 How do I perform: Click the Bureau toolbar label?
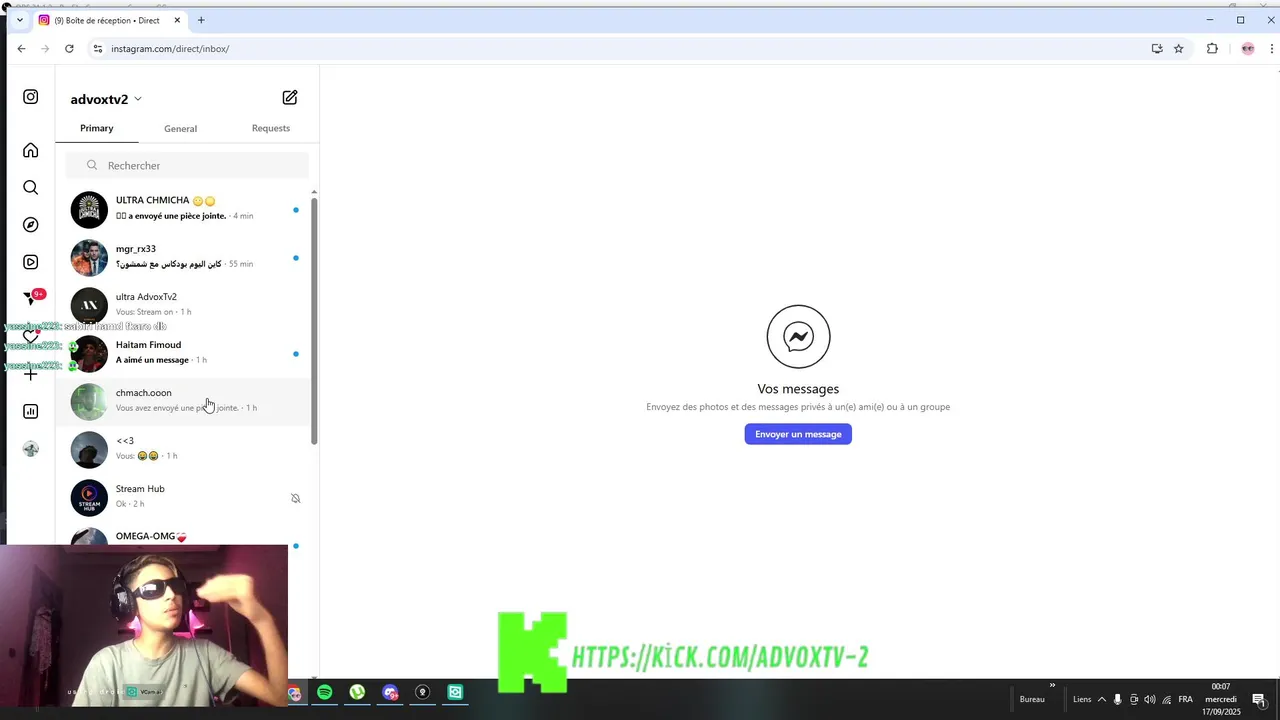1032,699
